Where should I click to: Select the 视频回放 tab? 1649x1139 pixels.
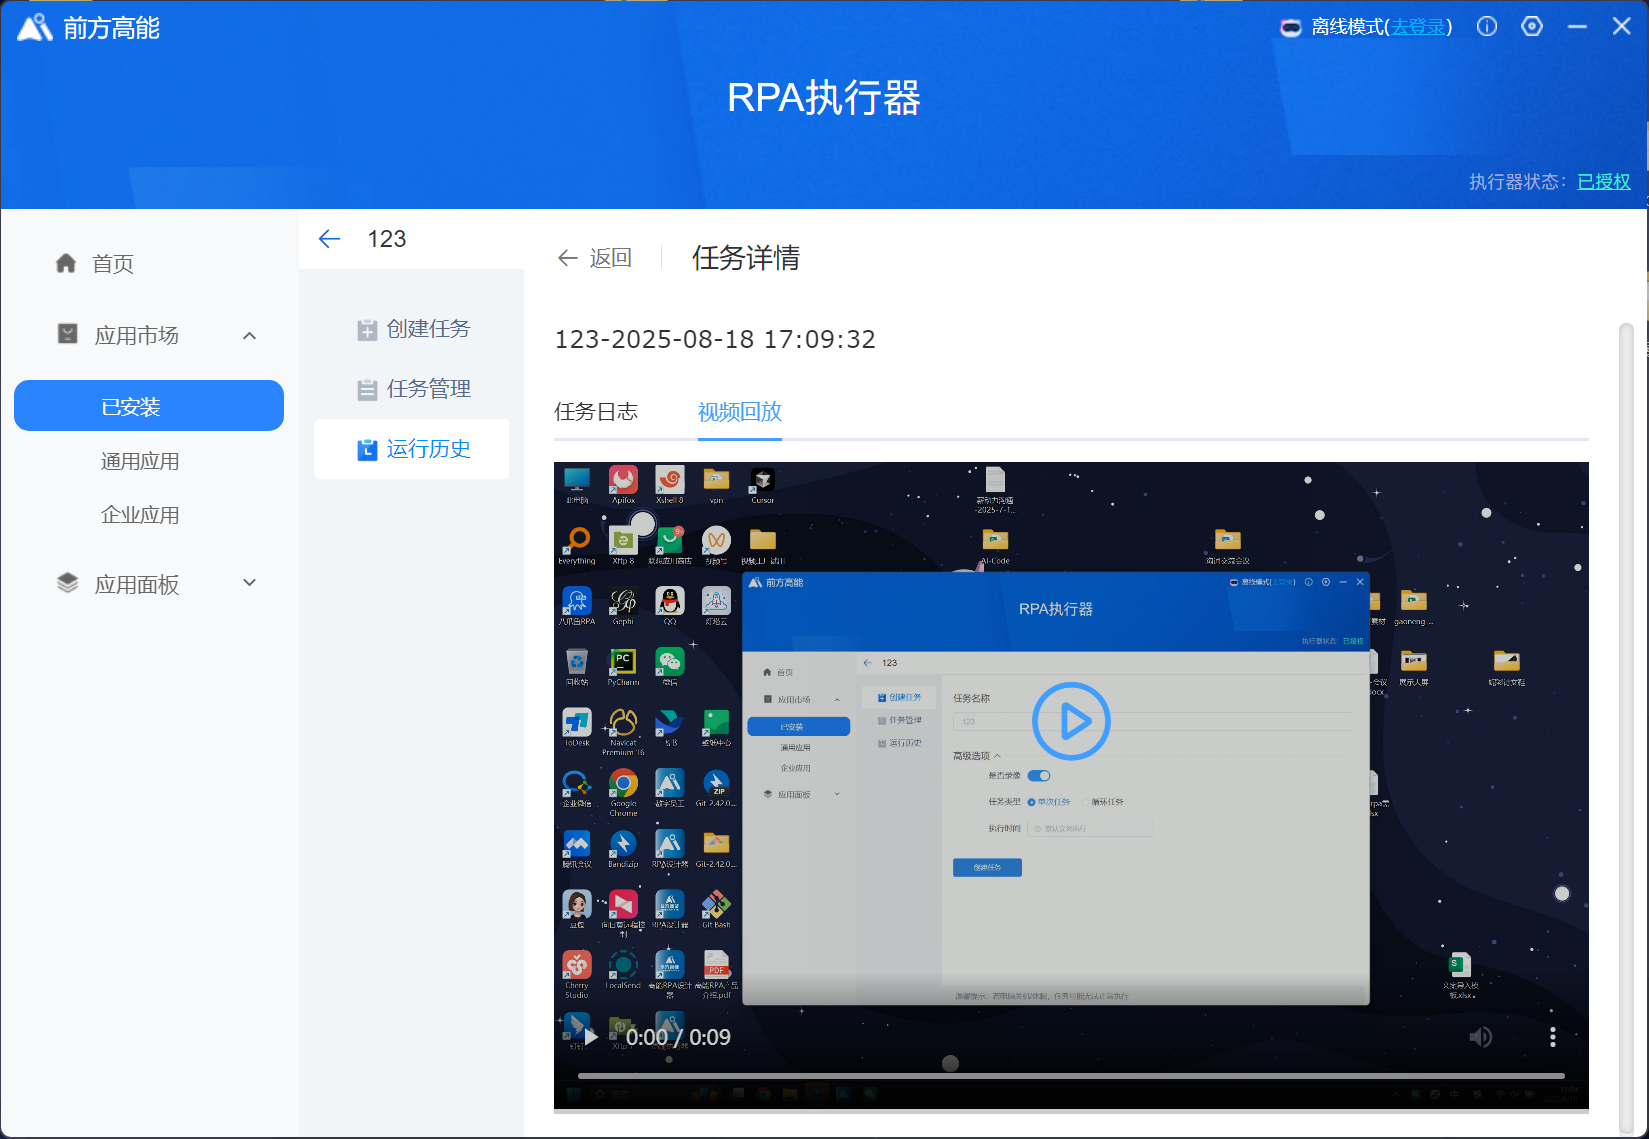[739, 412]
